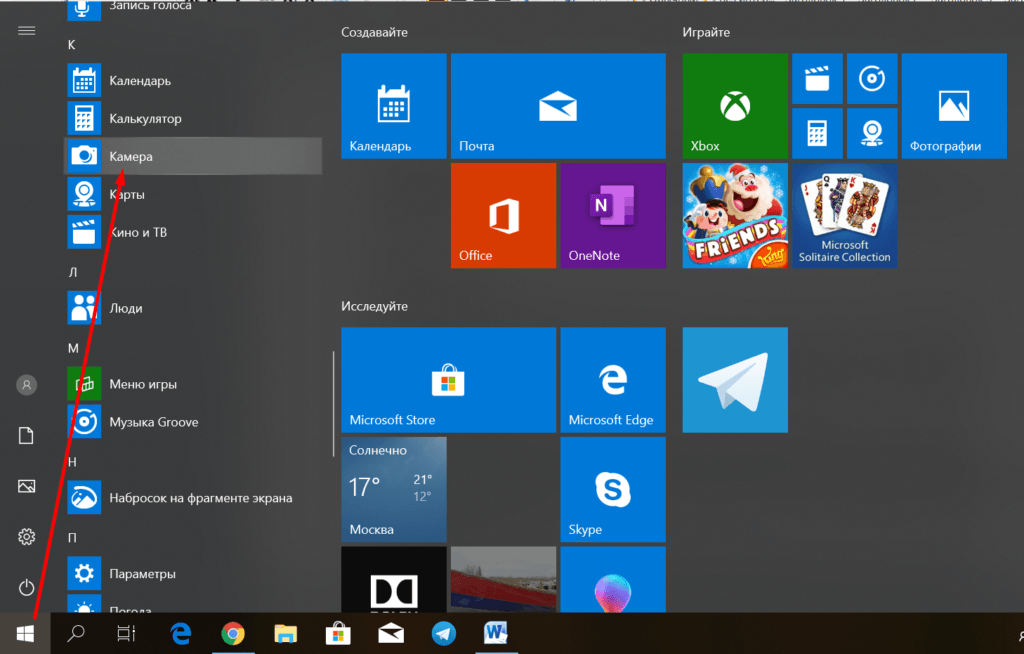
Task: Click the orange Office tile
Action: click(503, 216)
